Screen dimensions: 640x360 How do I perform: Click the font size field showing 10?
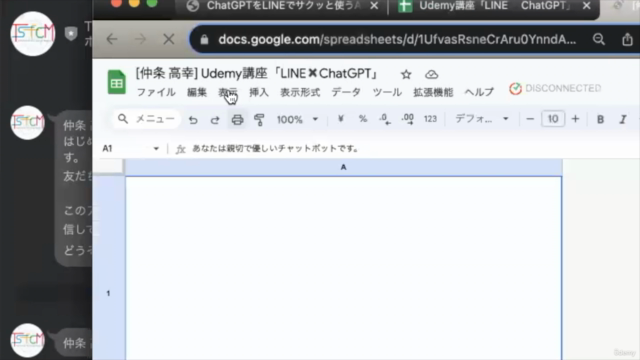(553, 119)
